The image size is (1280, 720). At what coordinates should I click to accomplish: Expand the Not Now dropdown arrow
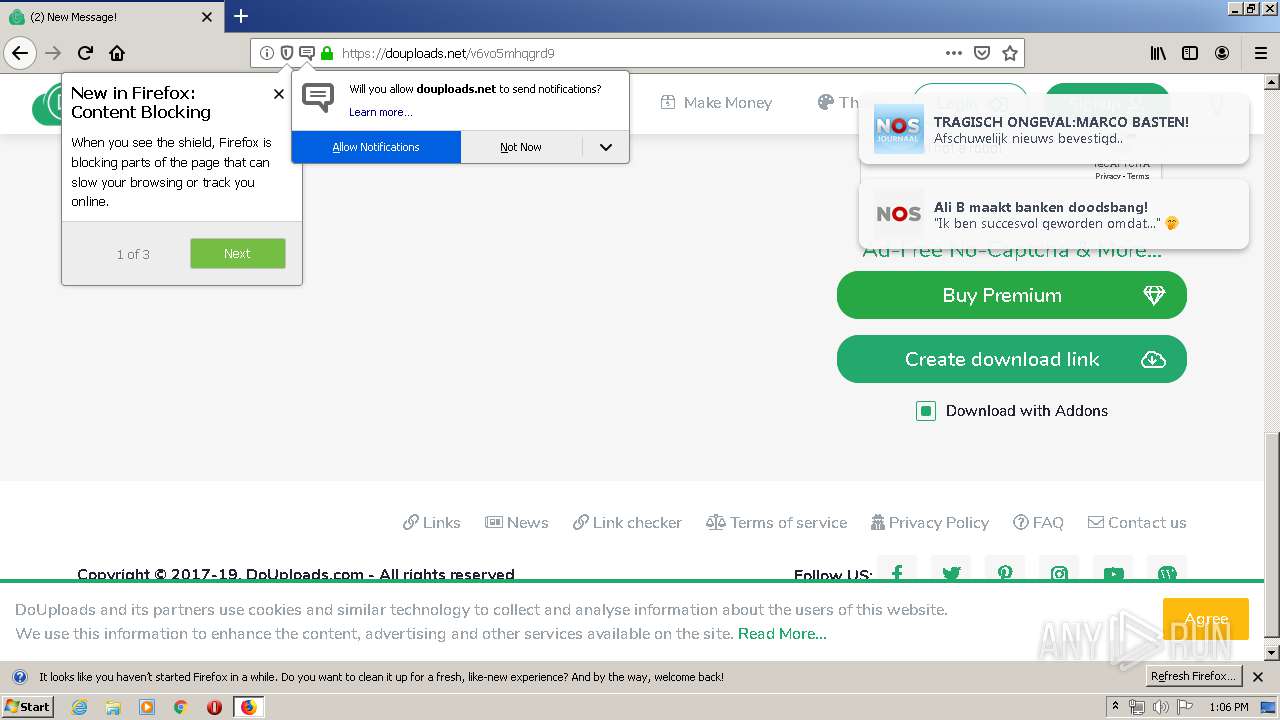tap(606, 147)
